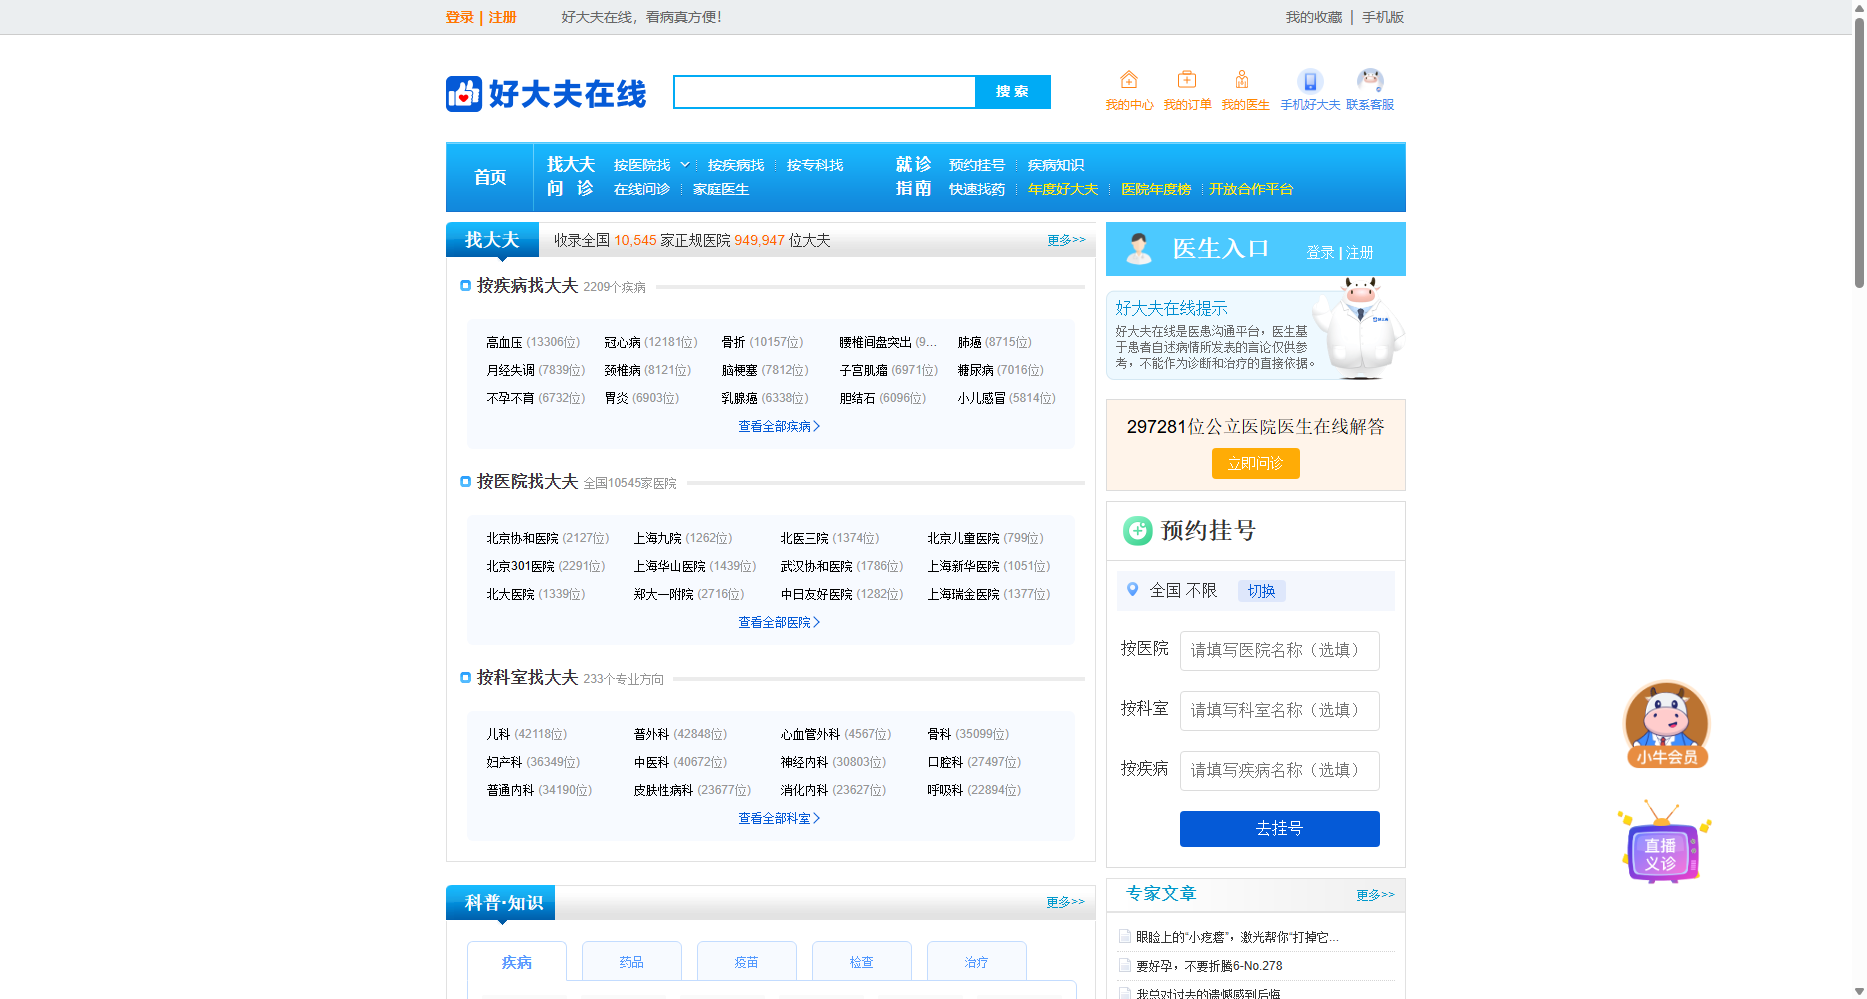The width and height of the screenshot is (1867, 999).
Task: Open 我的收藏 in top bar
Action: pyautogui.click(x=1314, y=17)
